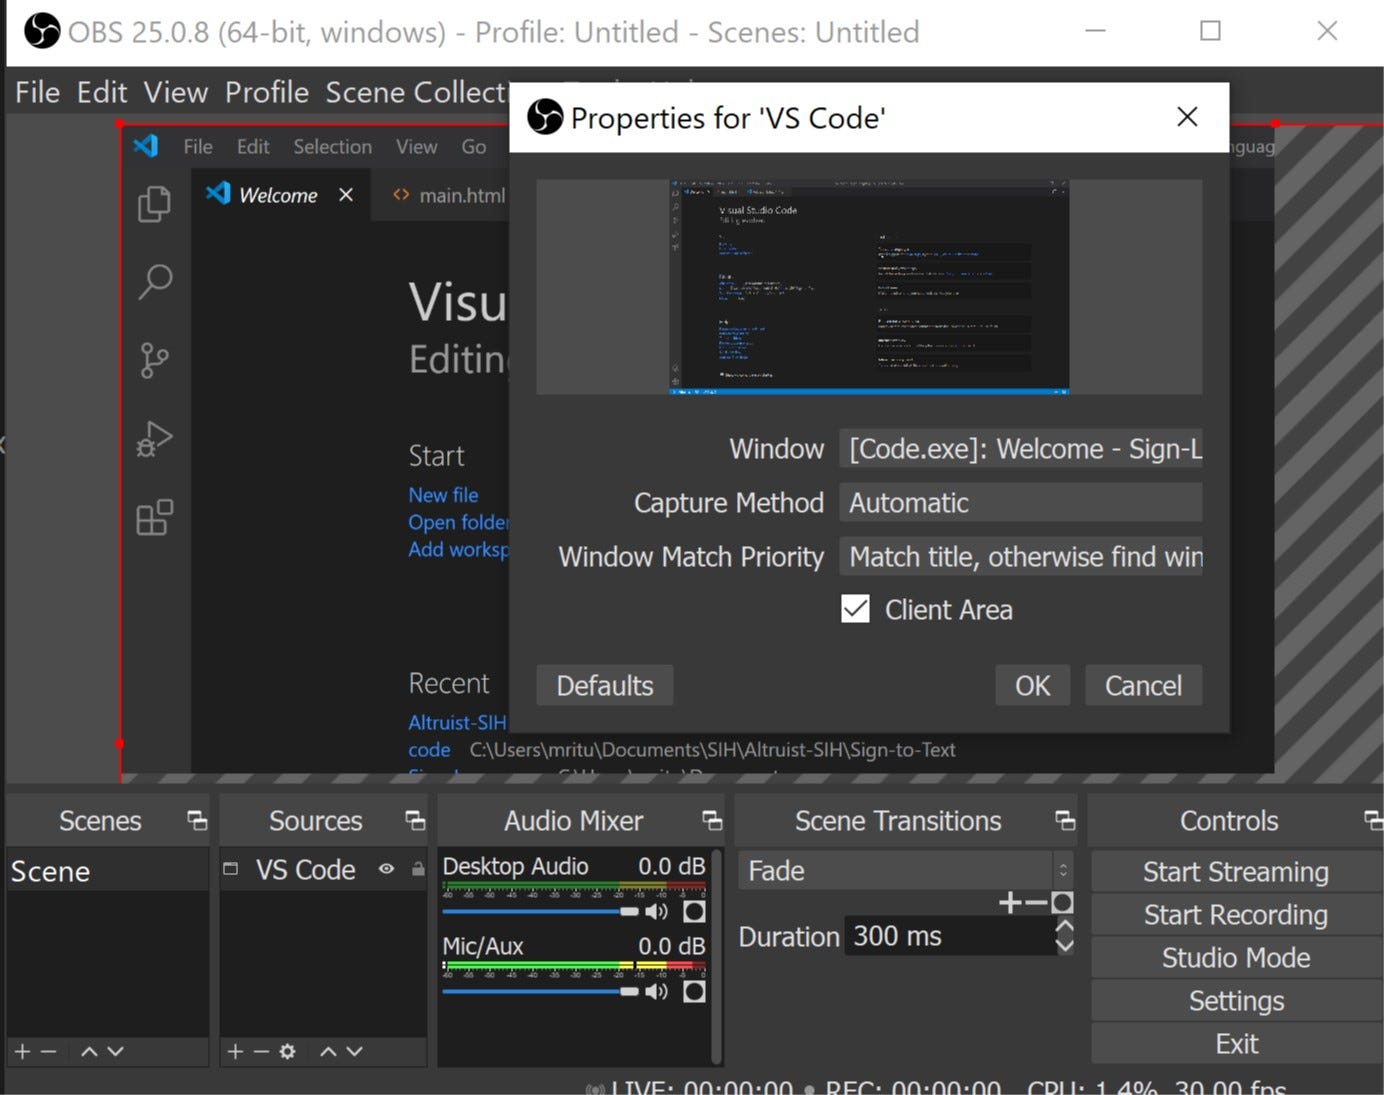Image resolution: width=1384 pixels, height=1095 pixels.
Task: Enable Studio Mode
Action: pyautogui.click(x=1236, y=958)
